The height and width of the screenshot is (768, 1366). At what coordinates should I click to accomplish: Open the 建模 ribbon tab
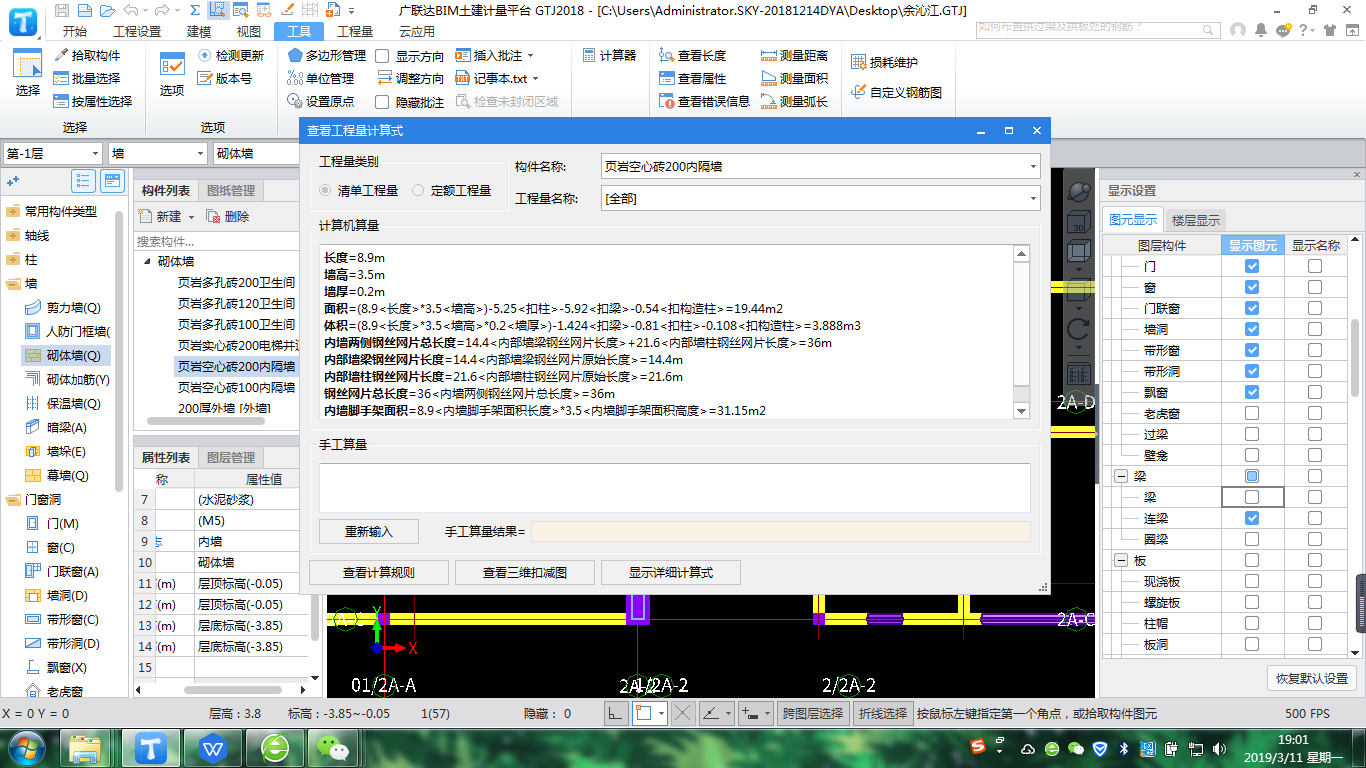199,32
